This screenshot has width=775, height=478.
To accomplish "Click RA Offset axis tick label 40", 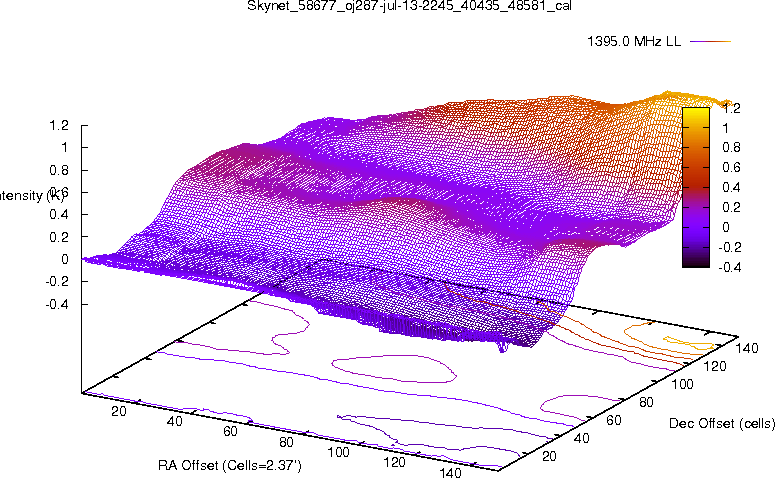I will click(174, 421).
